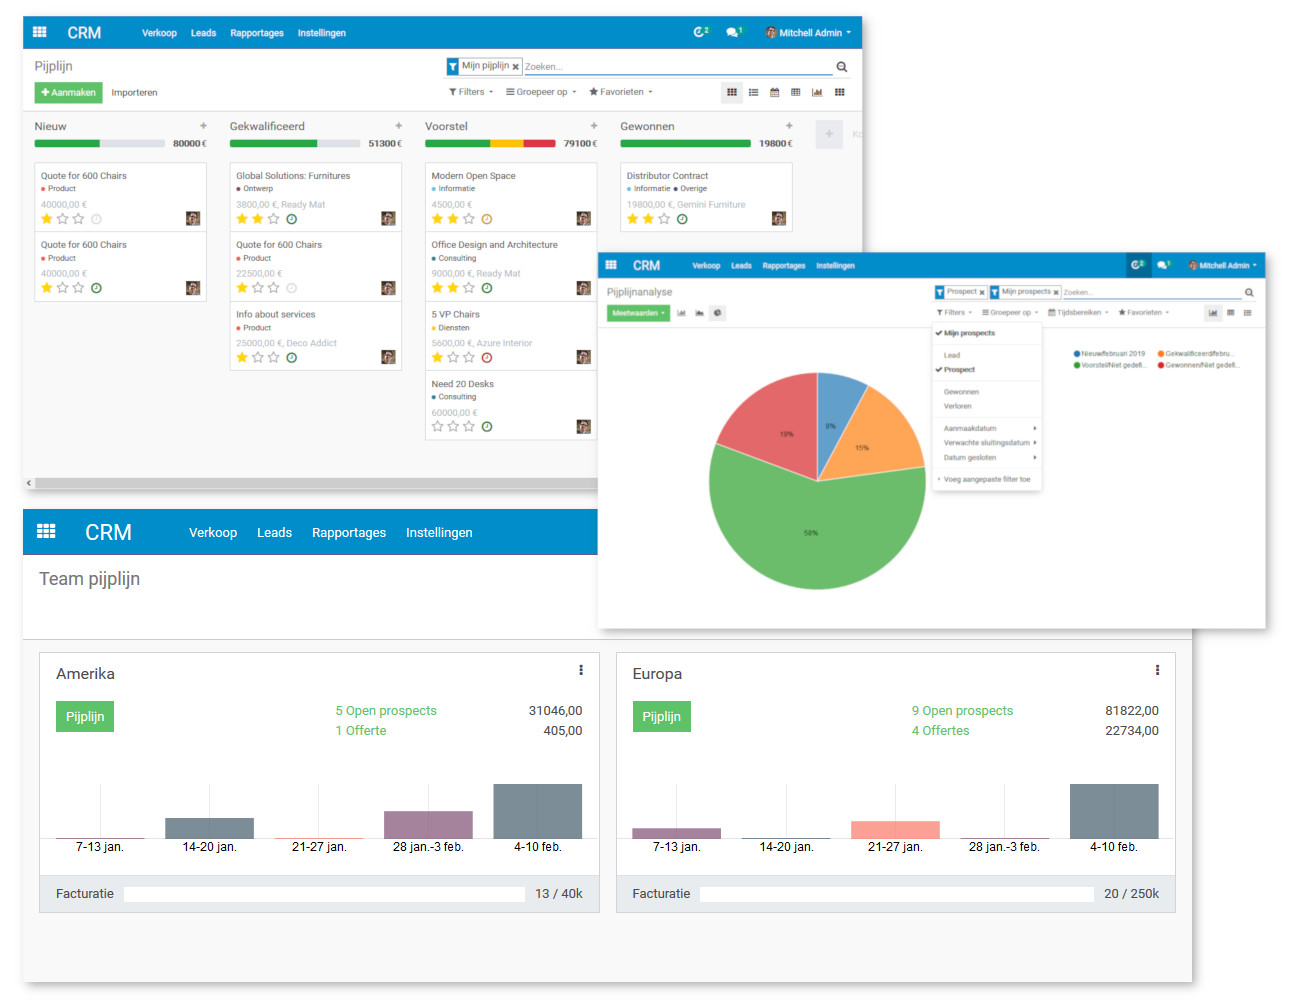Open the graph view icon in Pijplijn toolbar
This screenshot has width=1300, height=1005.
pyautogui.click(x=817, y=92)
